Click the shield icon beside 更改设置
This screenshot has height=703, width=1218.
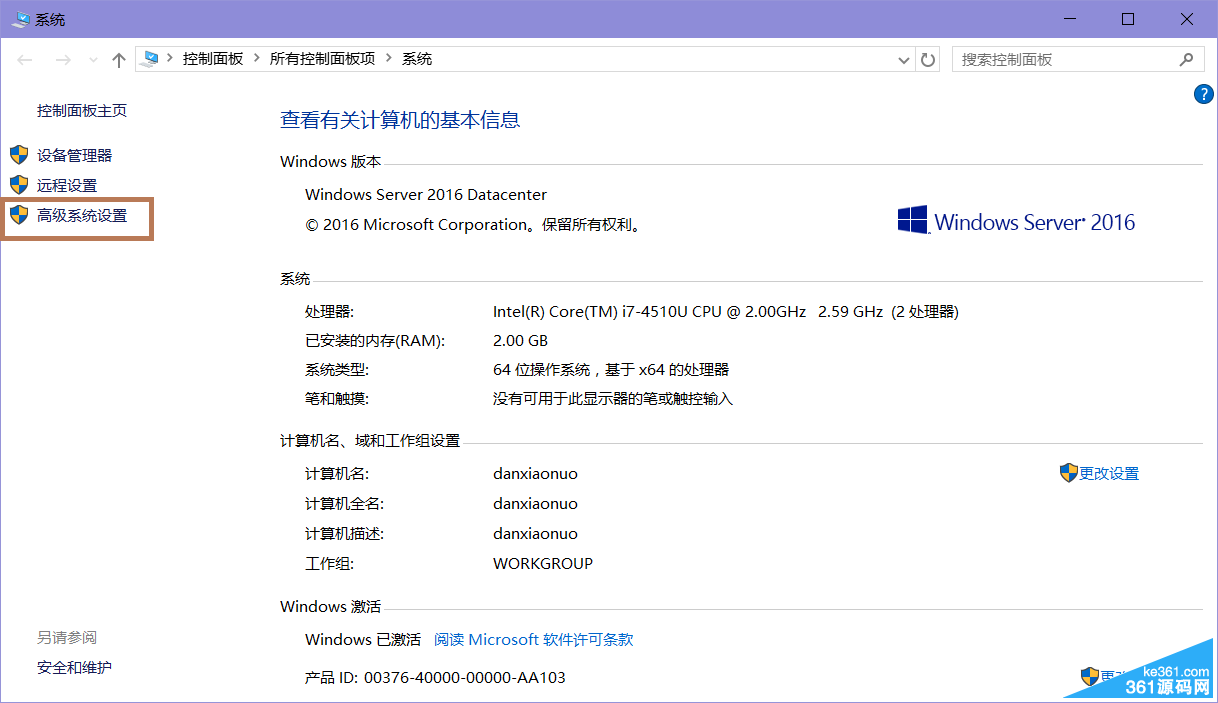pyautogui.click(x=1068, y=473)
